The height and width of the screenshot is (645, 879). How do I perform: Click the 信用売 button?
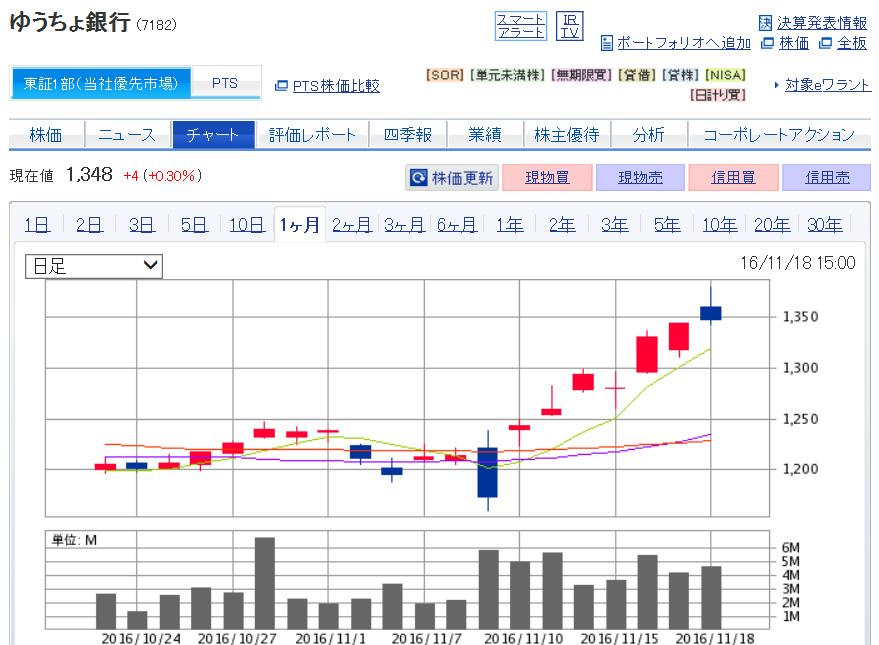pyautogui.click(x=827, y=178)
